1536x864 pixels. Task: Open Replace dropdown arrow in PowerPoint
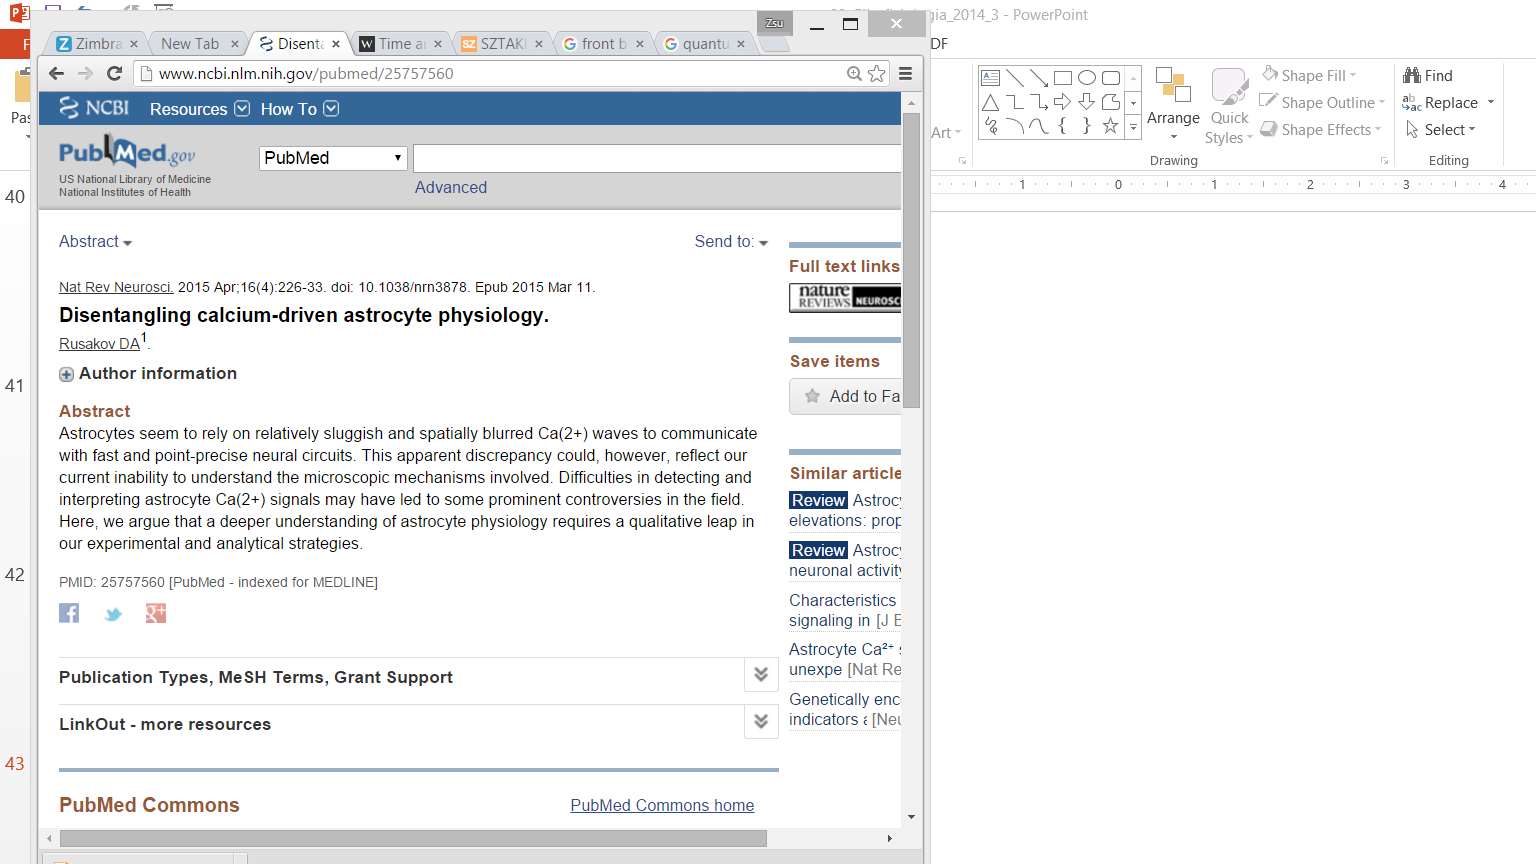coord(1491,102)
